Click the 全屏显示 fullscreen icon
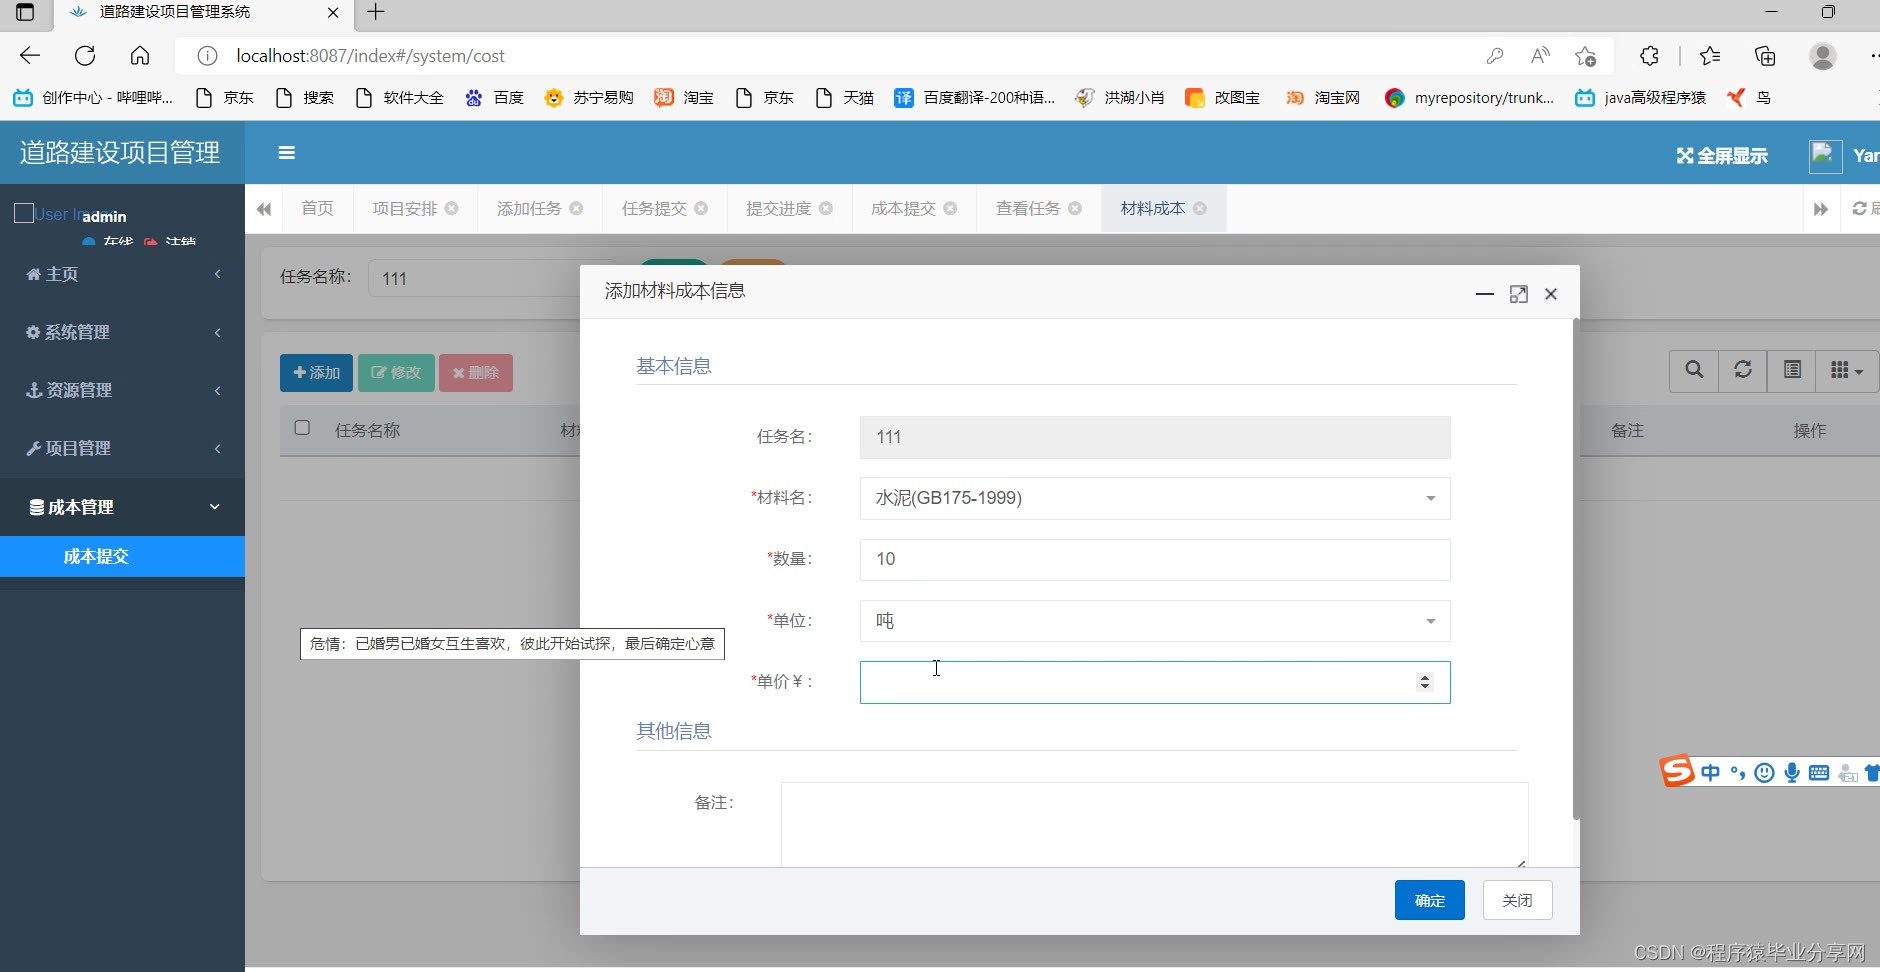The image size is (1880, 972). [1685, 155]
